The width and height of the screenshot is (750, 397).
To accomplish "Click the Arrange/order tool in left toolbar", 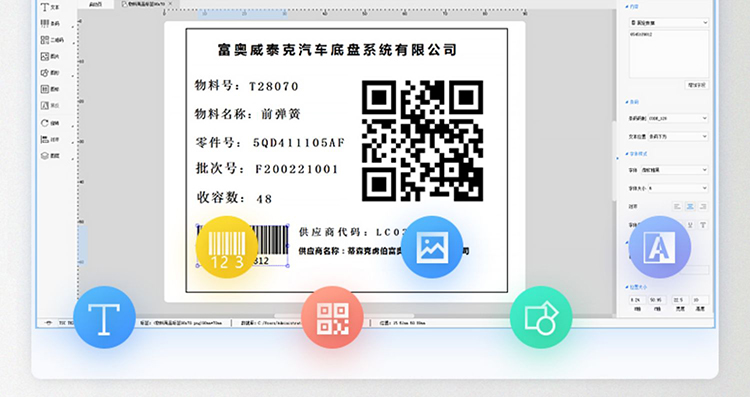I will pyautogui.click(x=50, y=139).
